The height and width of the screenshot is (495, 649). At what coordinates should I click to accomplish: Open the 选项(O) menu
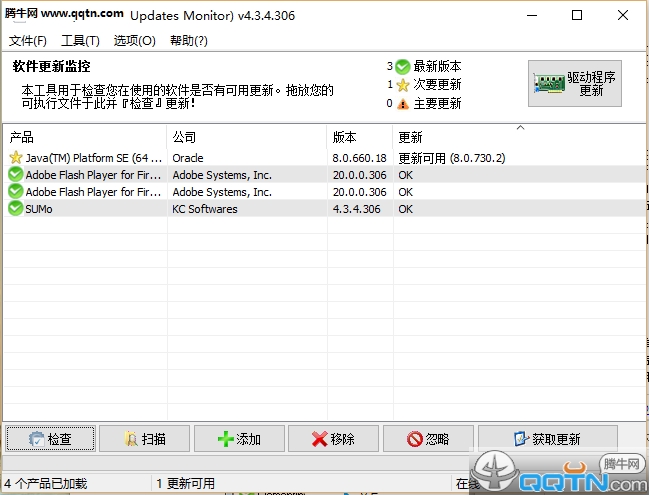135,41
